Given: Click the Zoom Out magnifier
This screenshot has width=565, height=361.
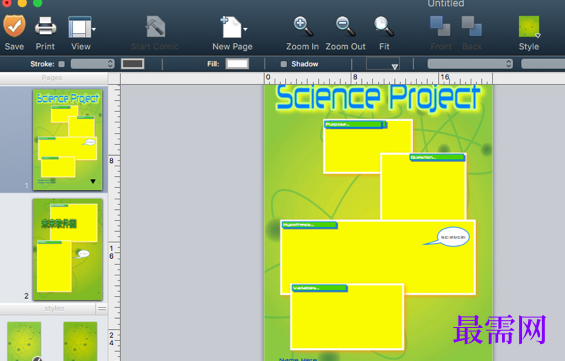Looking at the screenshot, I should 345,26.
